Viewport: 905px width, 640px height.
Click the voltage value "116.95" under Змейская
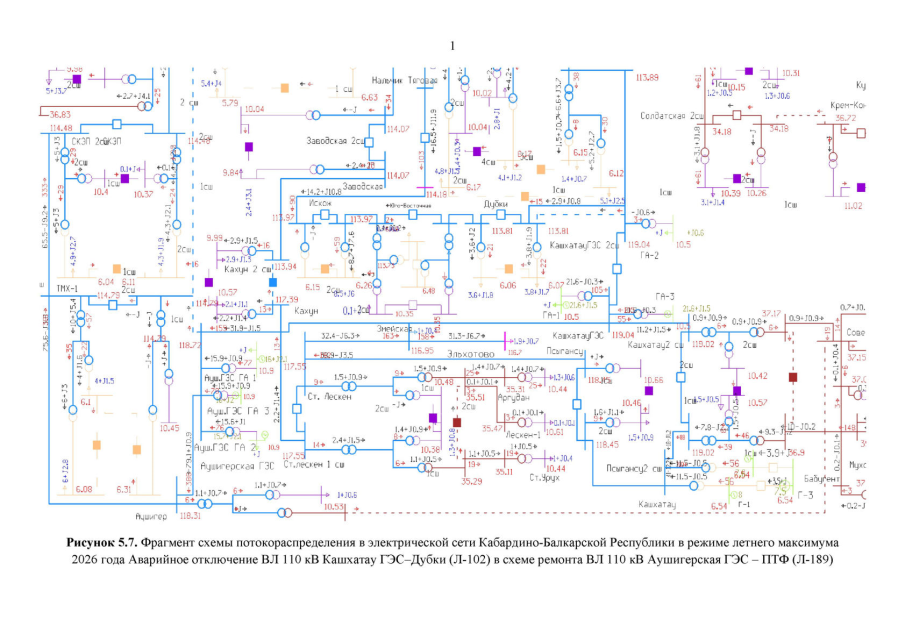pos(422,350)
